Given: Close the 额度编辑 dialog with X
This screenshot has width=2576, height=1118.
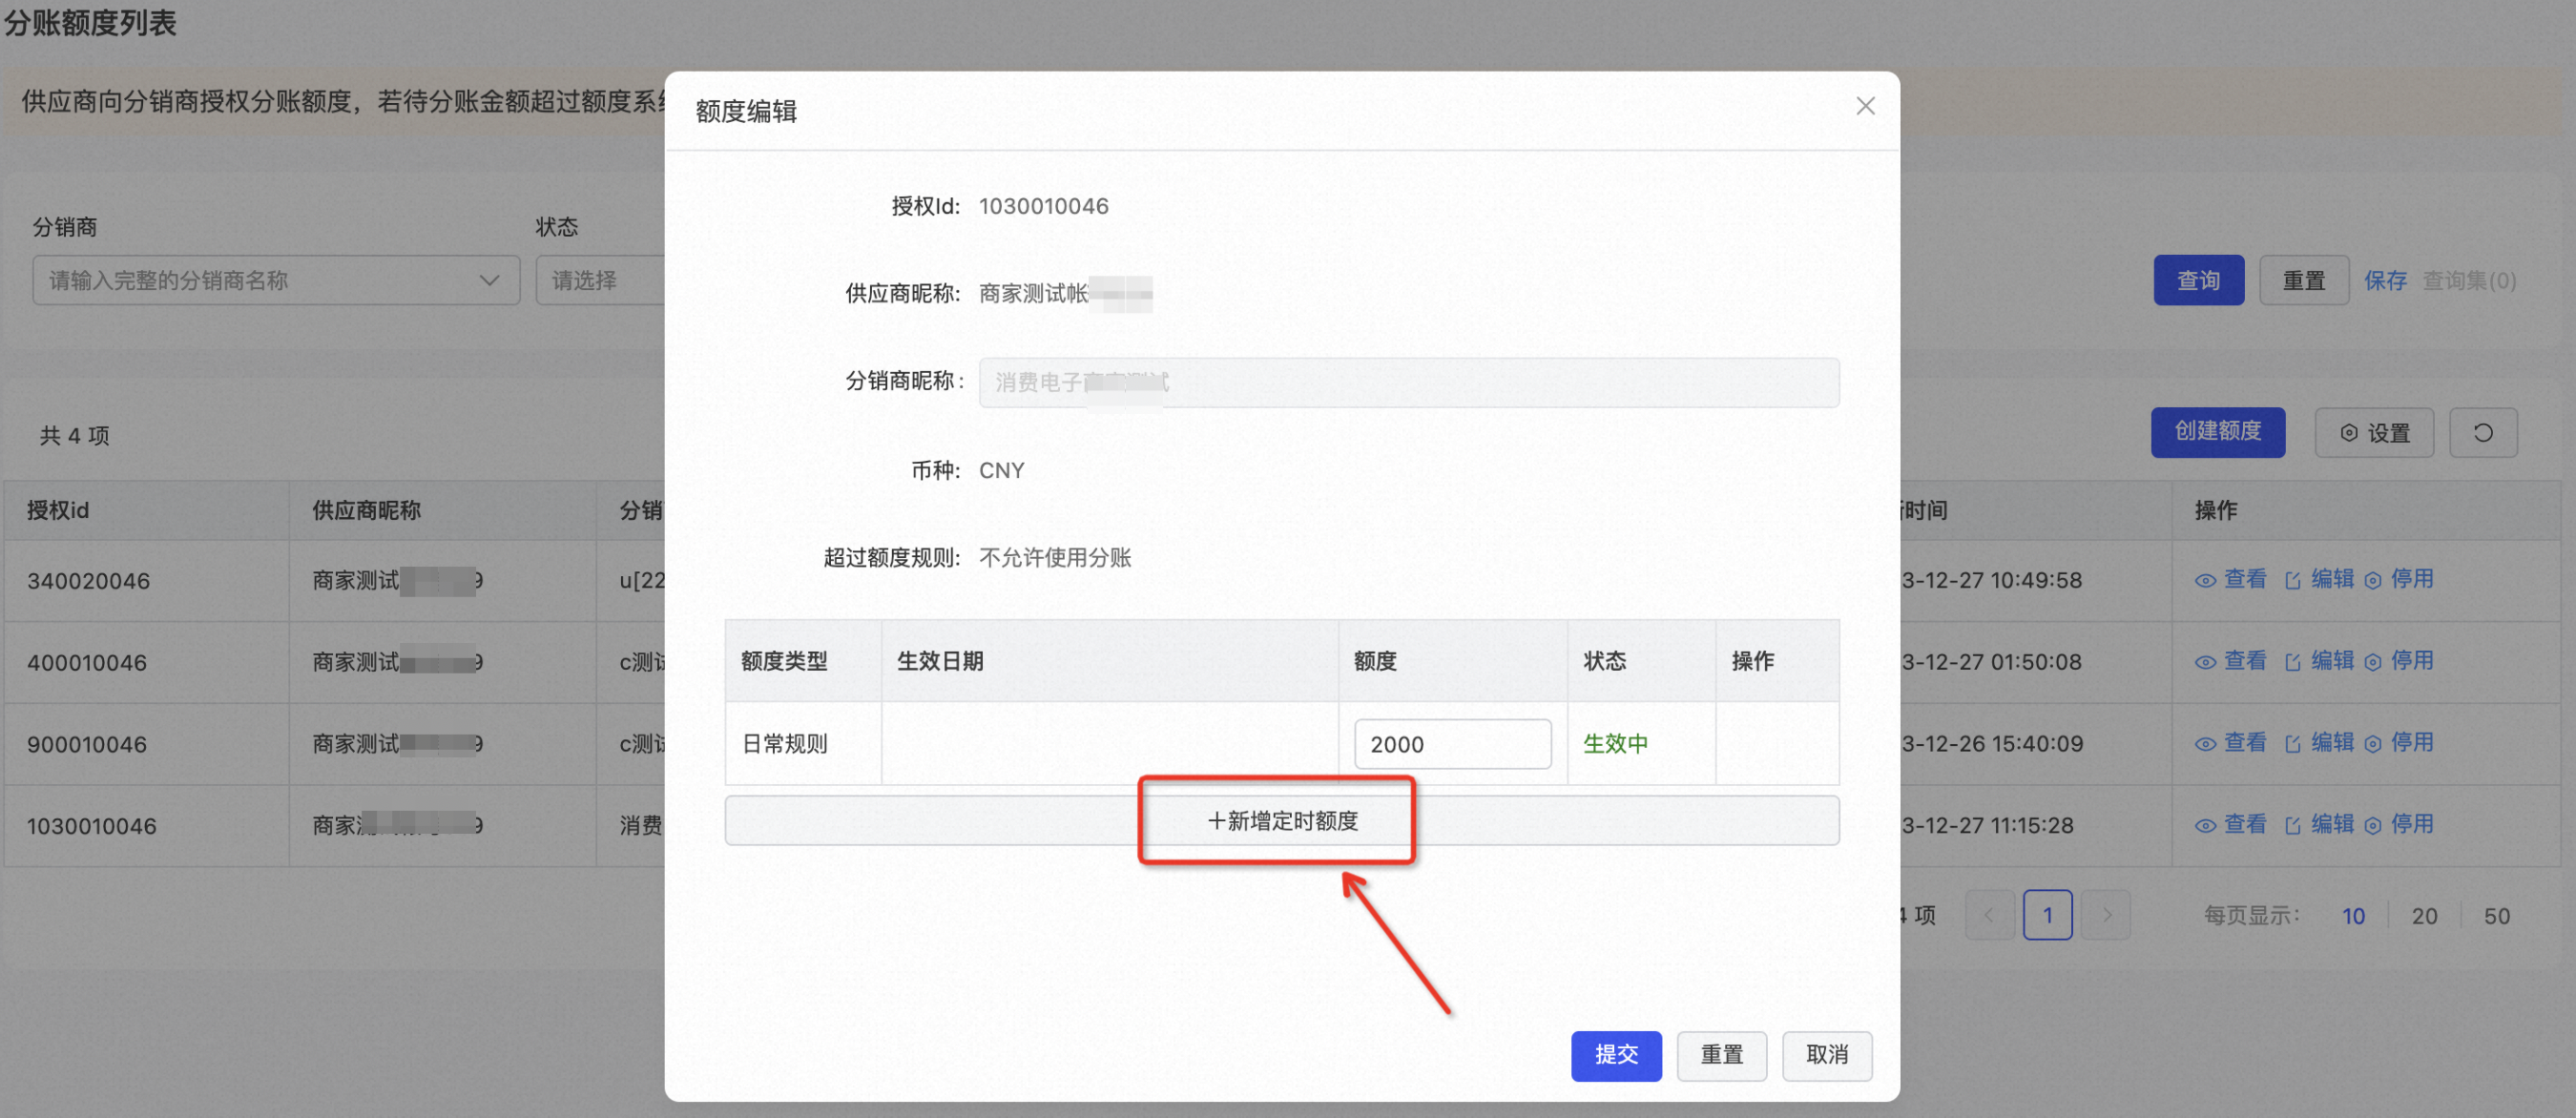Looking at the screenshot, I should coord(1865,106).
